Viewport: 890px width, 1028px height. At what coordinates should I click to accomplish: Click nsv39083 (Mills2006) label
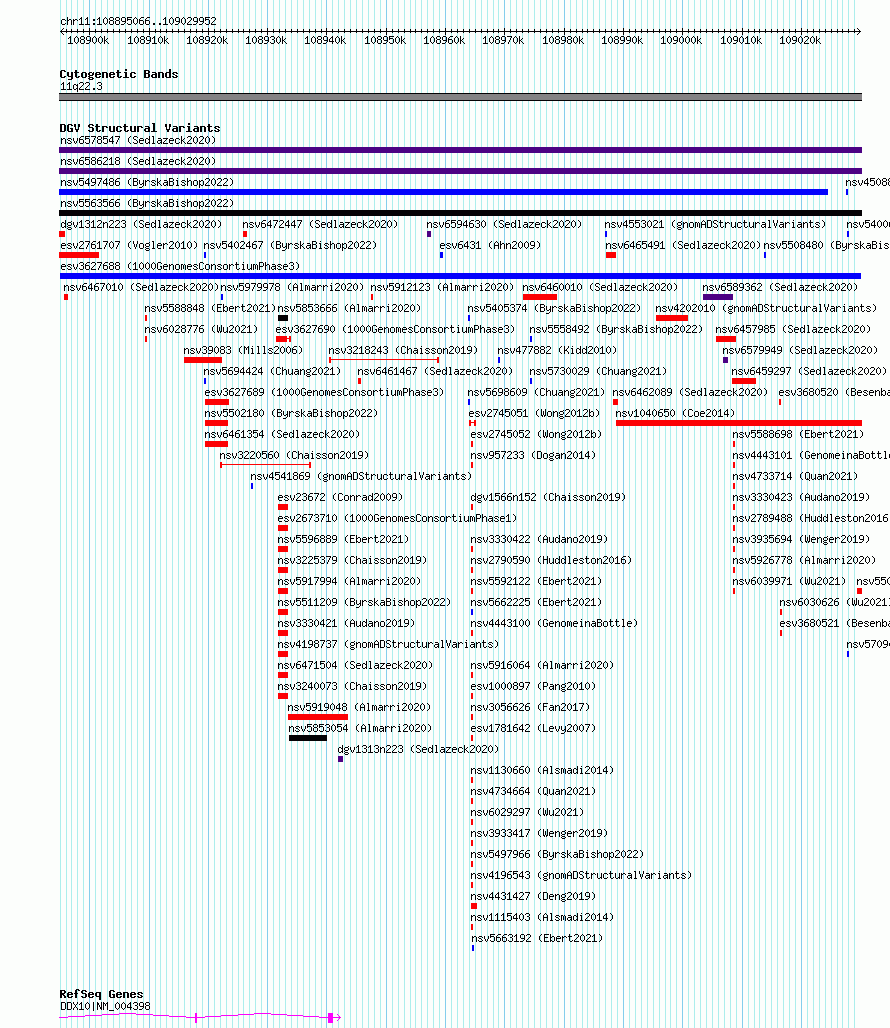click(243, 350)
